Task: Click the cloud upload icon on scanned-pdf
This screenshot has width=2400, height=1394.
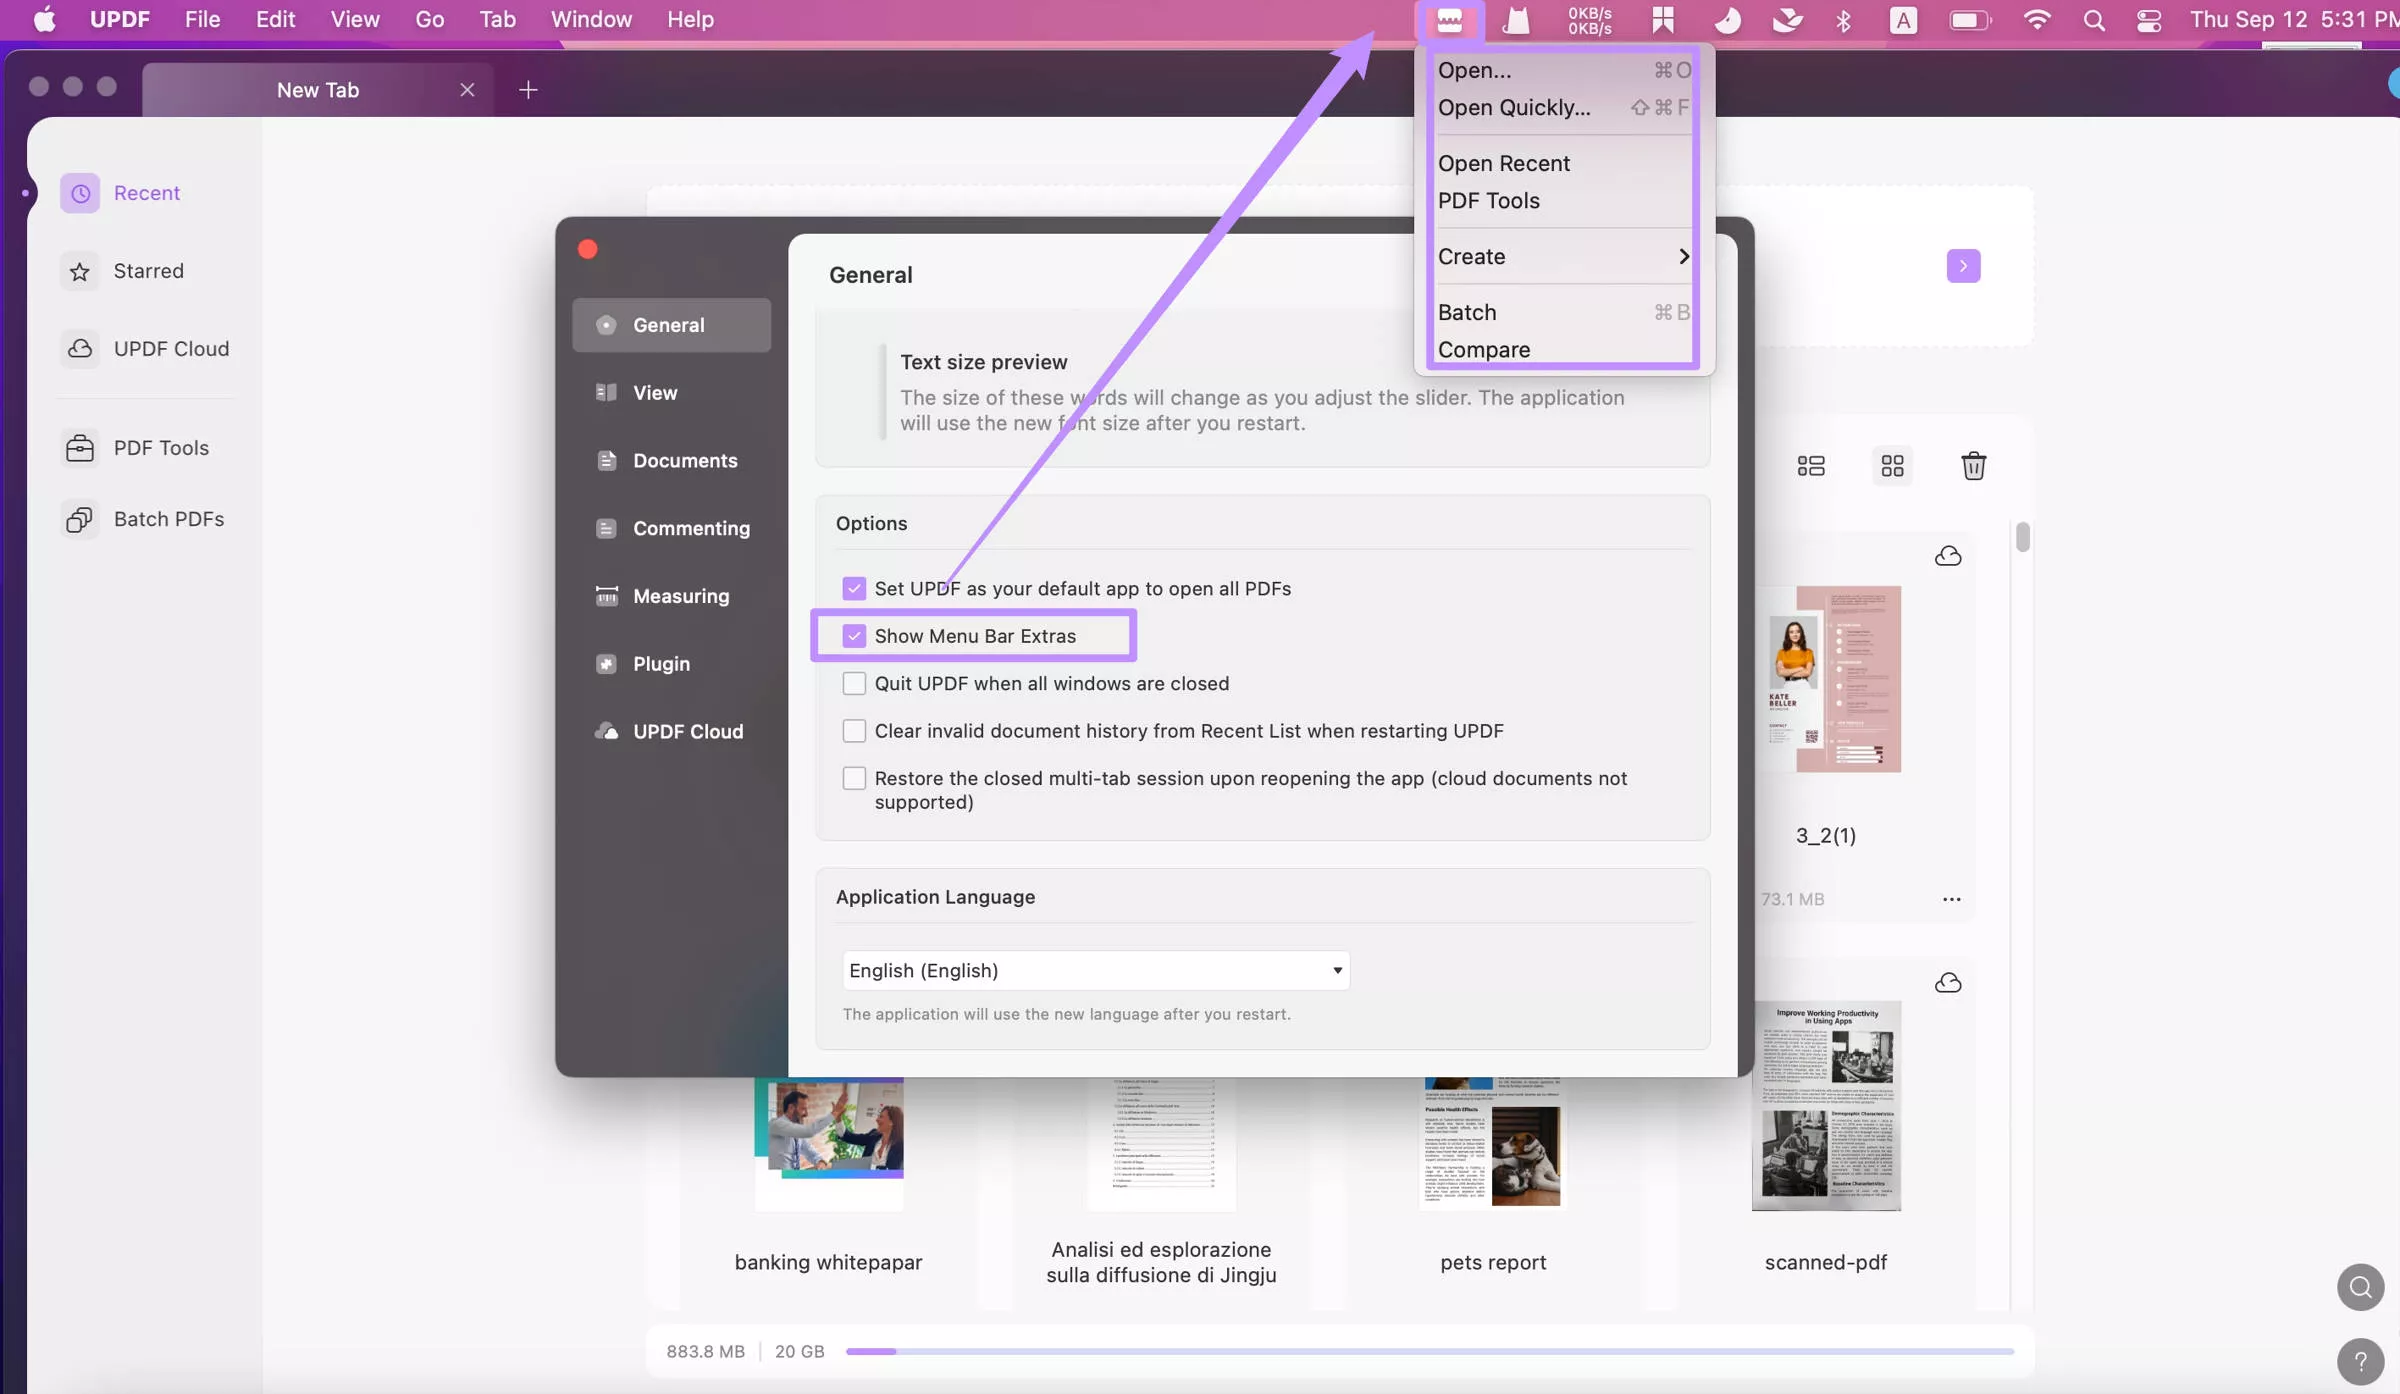Action: point(1948,983)
